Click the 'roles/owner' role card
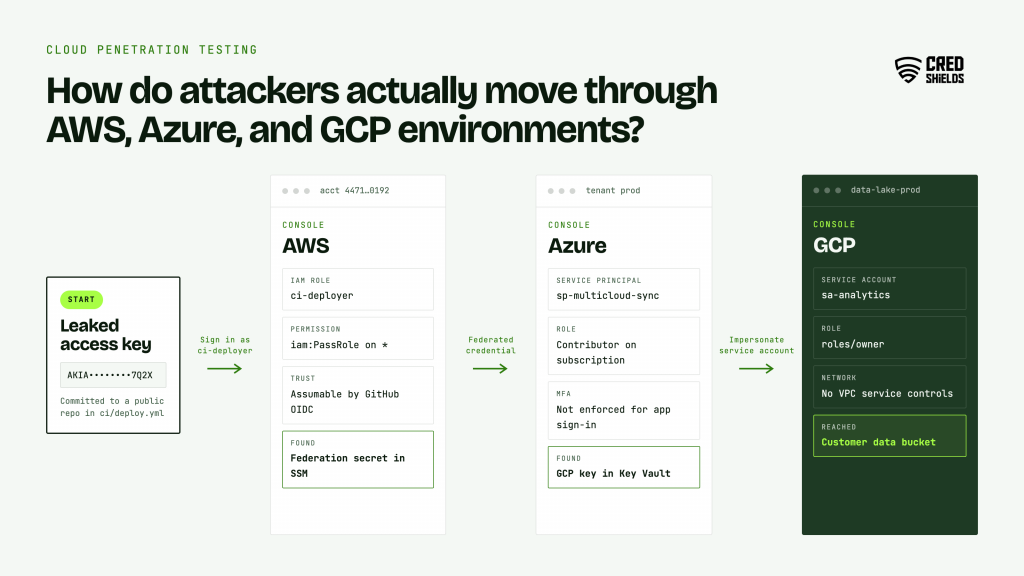 click(889, 338)
